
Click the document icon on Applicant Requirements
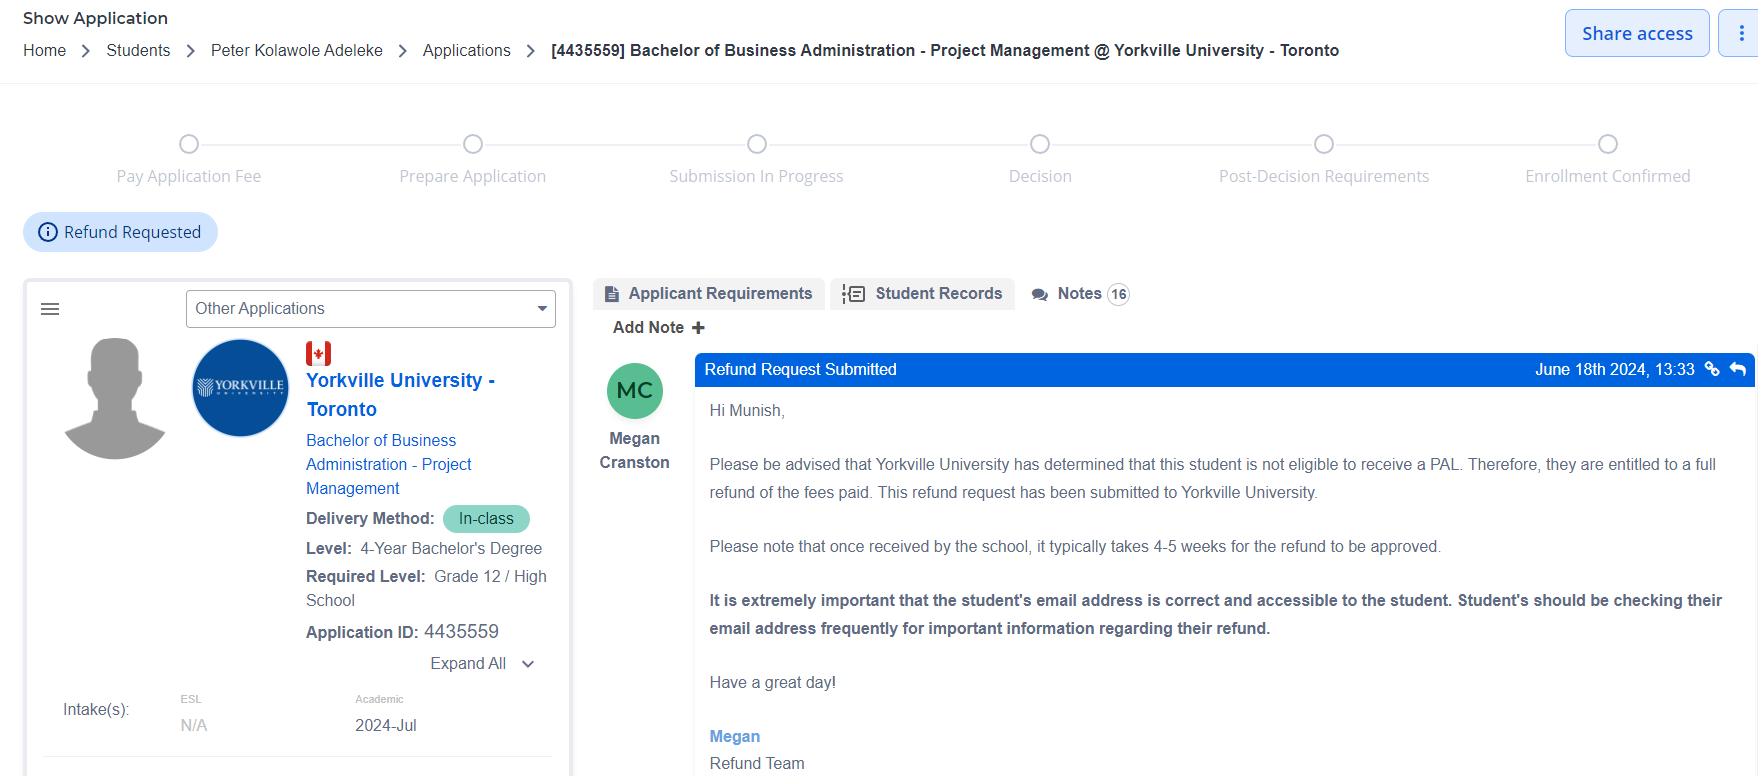coord(612,294)
